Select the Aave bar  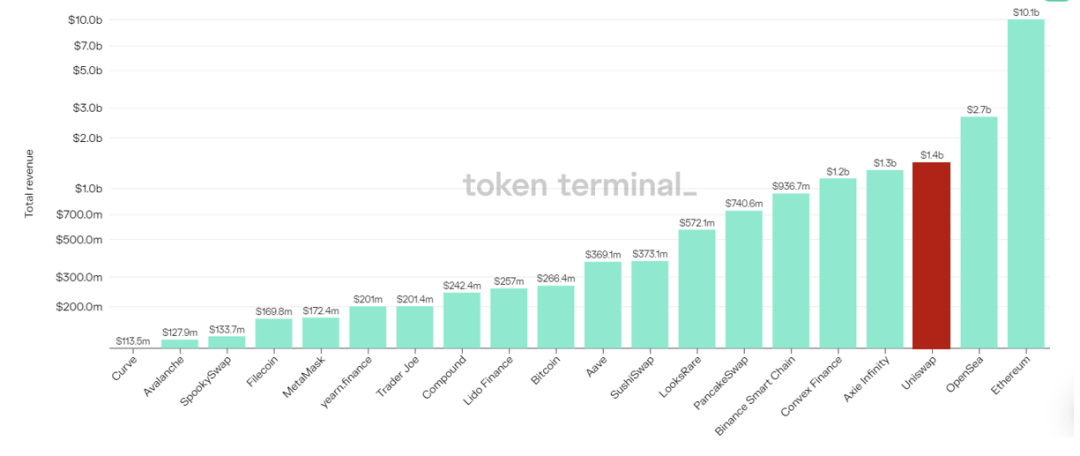(x=603, y=304)
